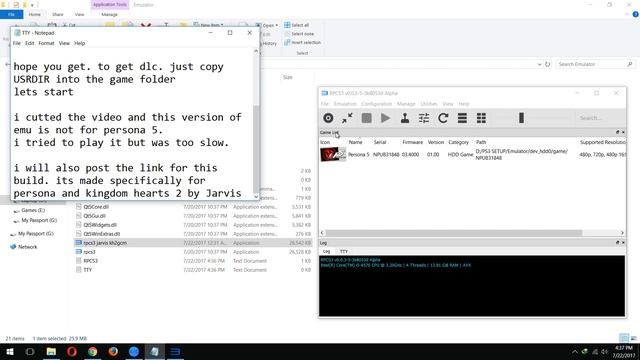Click the RPCS3 icon size slider handle
640x360 pixels.
[521, 118]
